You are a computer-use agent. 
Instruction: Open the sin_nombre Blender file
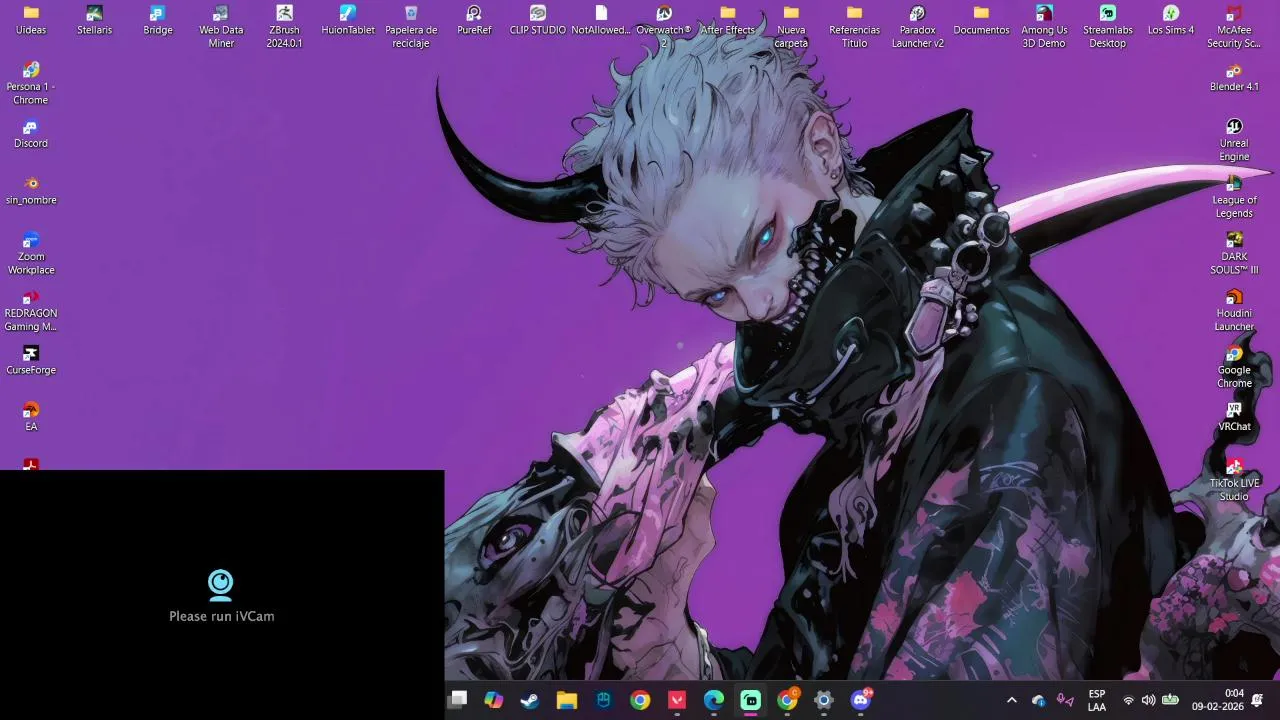[x=31, y=190]
